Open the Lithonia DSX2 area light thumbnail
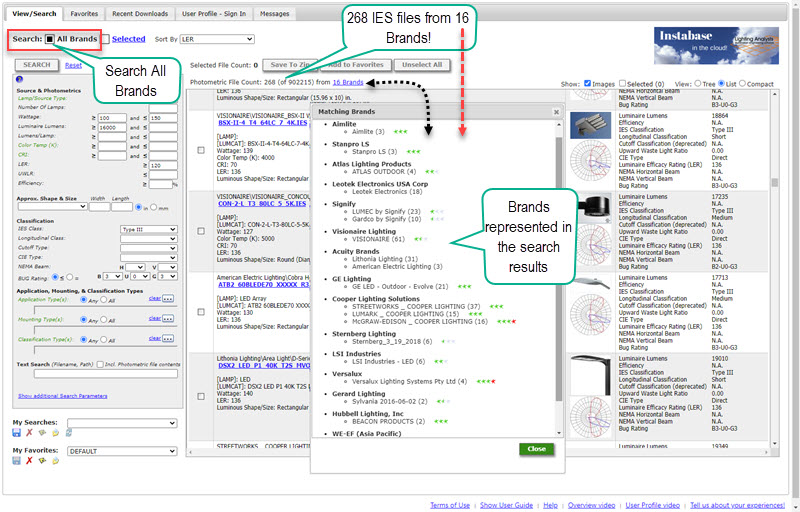The width and height of the screenshot is (800, 512). click(590, 375)
